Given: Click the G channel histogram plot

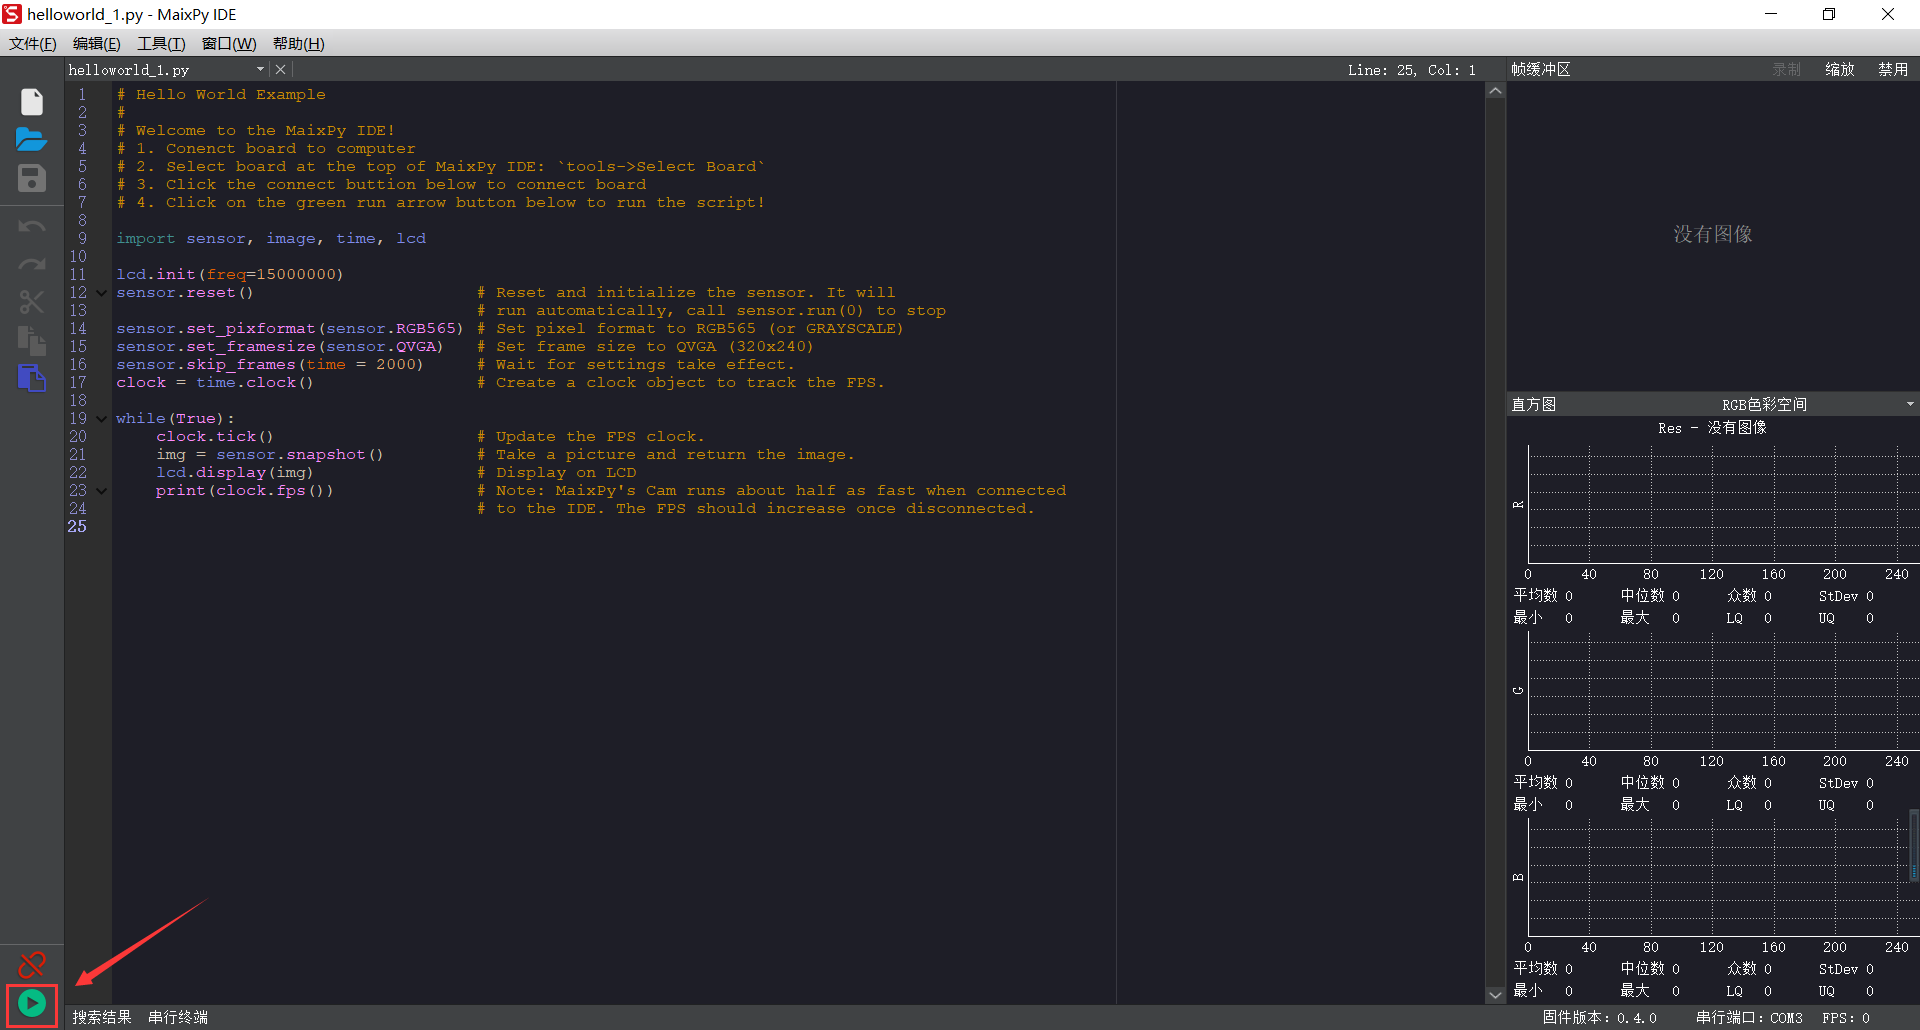Looking at the screenshot, I should [x=1722, y=690].
